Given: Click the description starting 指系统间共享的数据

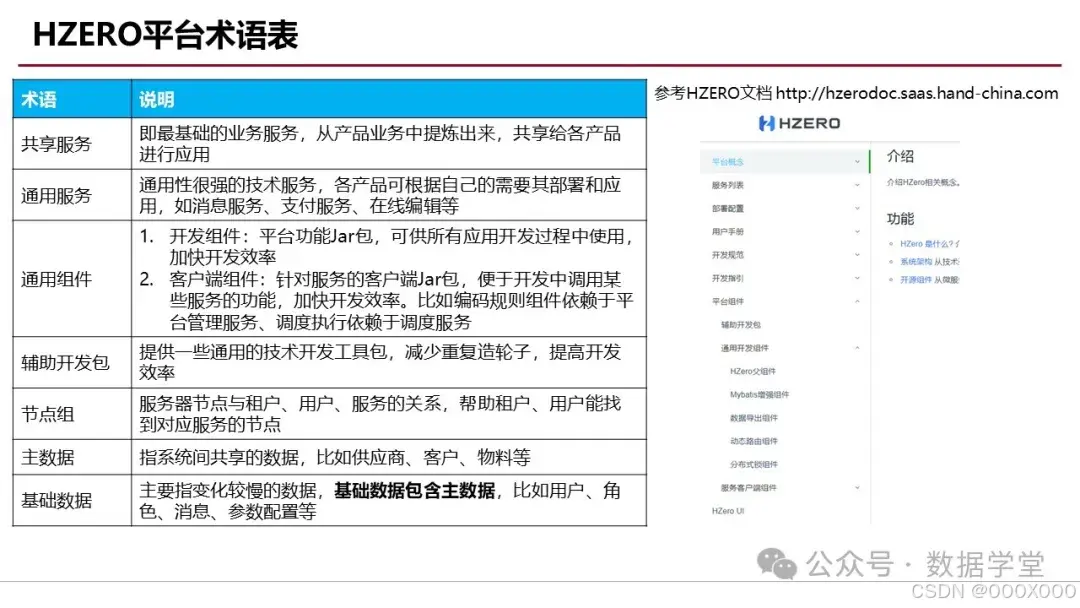Looking at the screenshot, I should click(335, 457).
